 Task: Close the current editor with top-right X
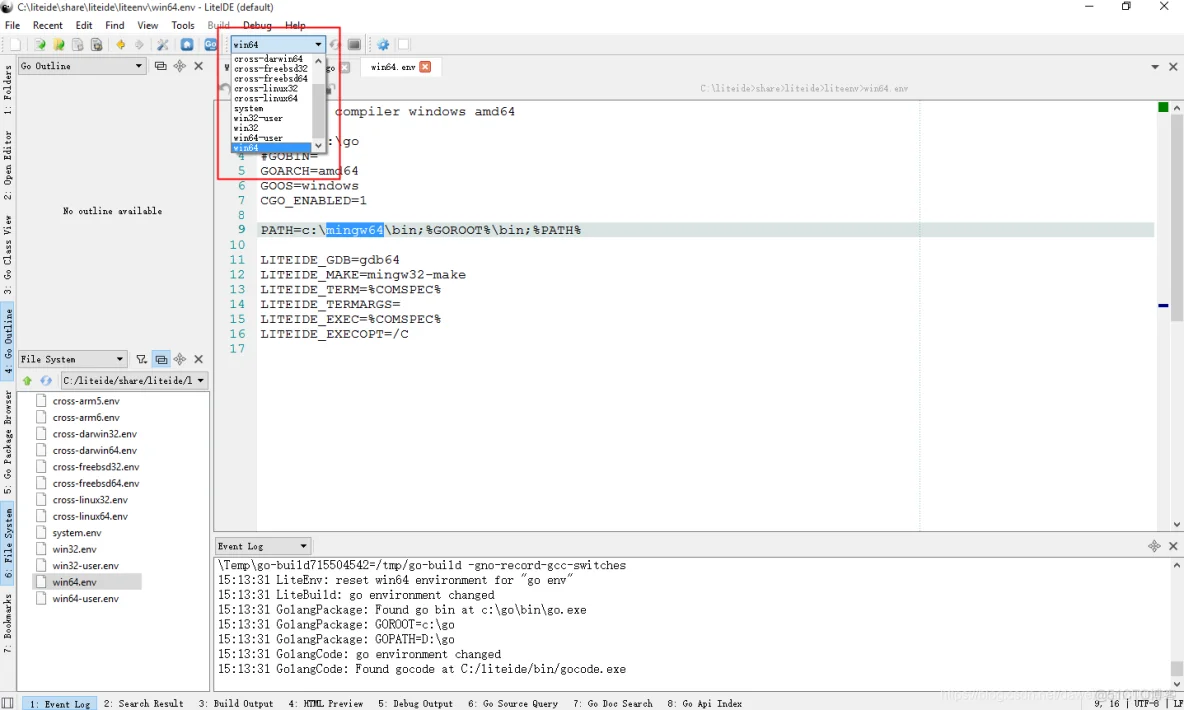tap(1173, 66)
